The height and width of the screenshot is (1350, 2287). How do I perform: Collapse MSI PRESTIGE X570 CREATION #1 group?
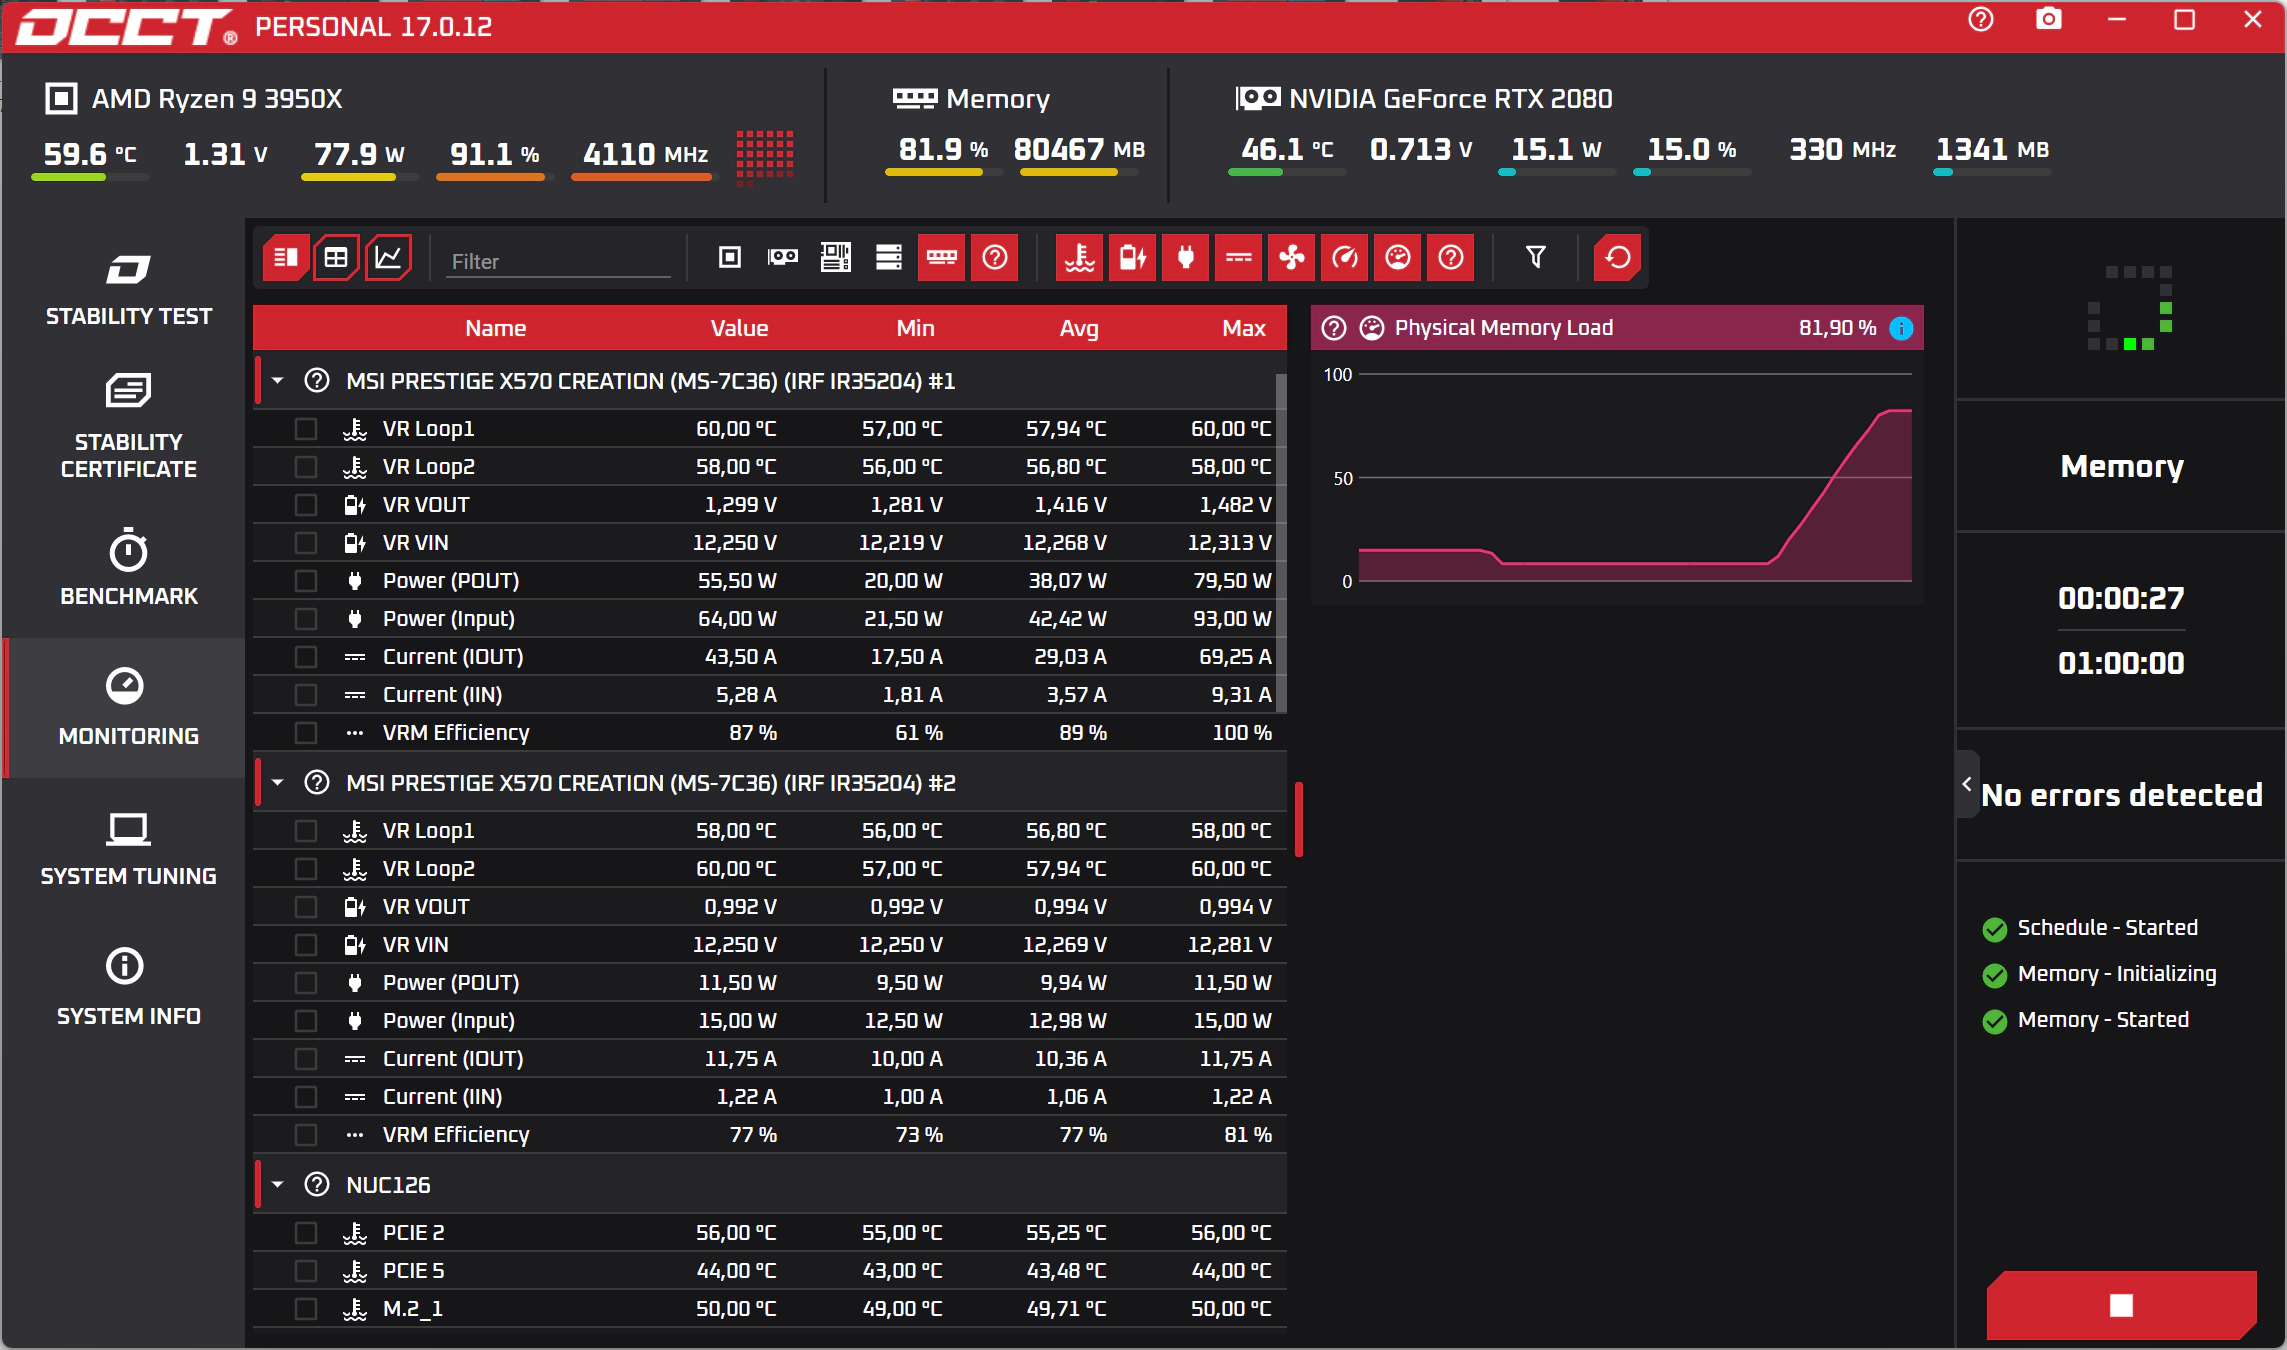pos(278,381)
